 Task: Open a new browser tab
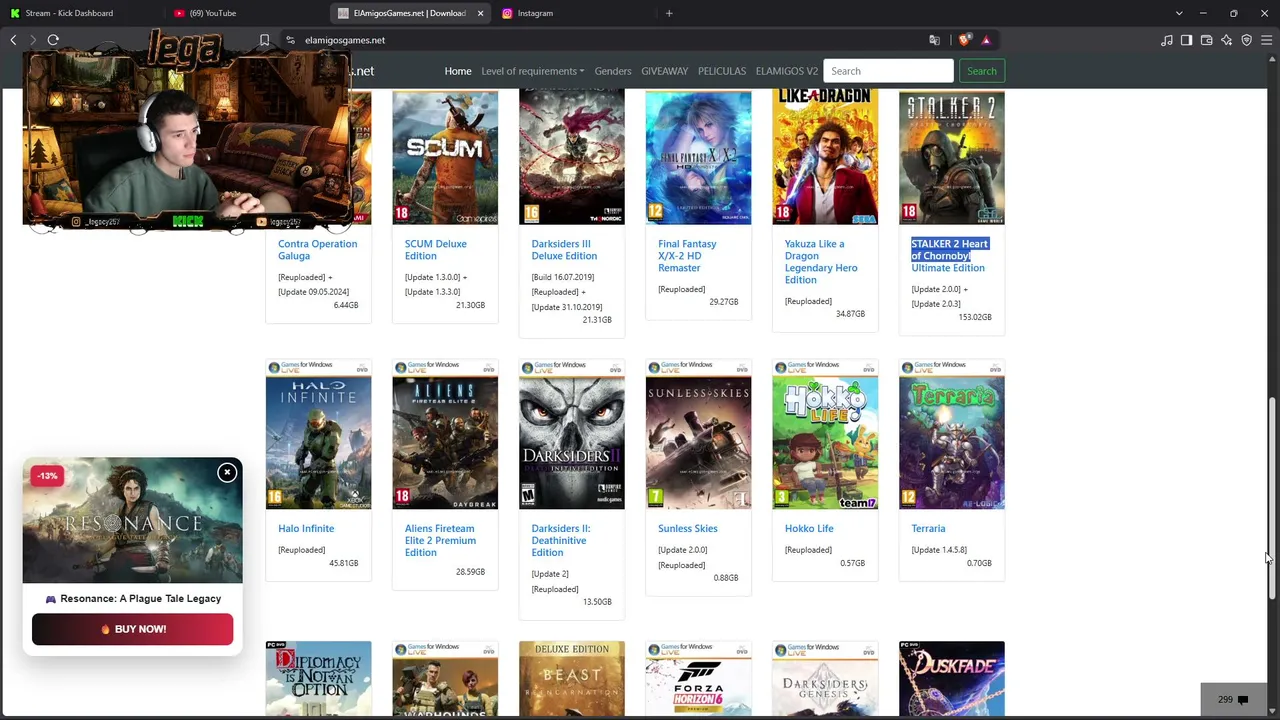point(669,13)
